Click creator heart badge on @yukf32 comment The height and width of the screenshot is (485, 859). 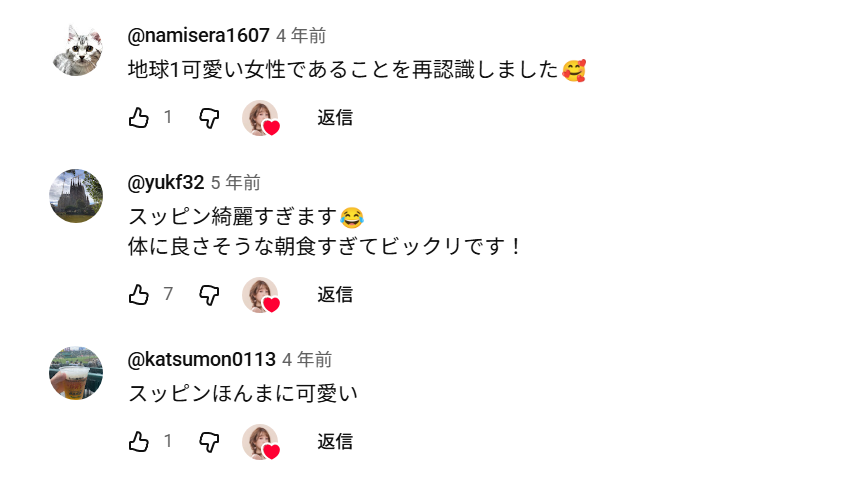261,296
